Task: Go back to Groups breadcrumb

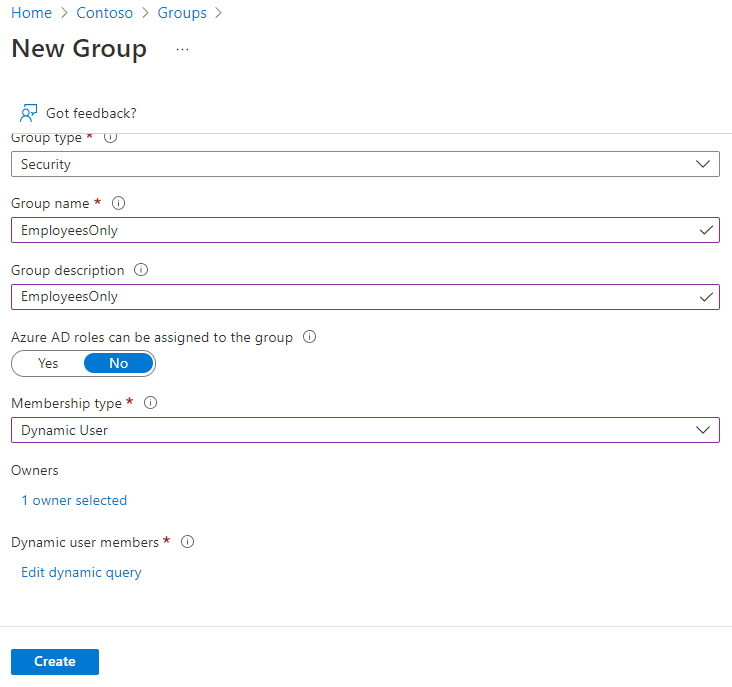Action: pyautogui.click(x=182, y=13)
